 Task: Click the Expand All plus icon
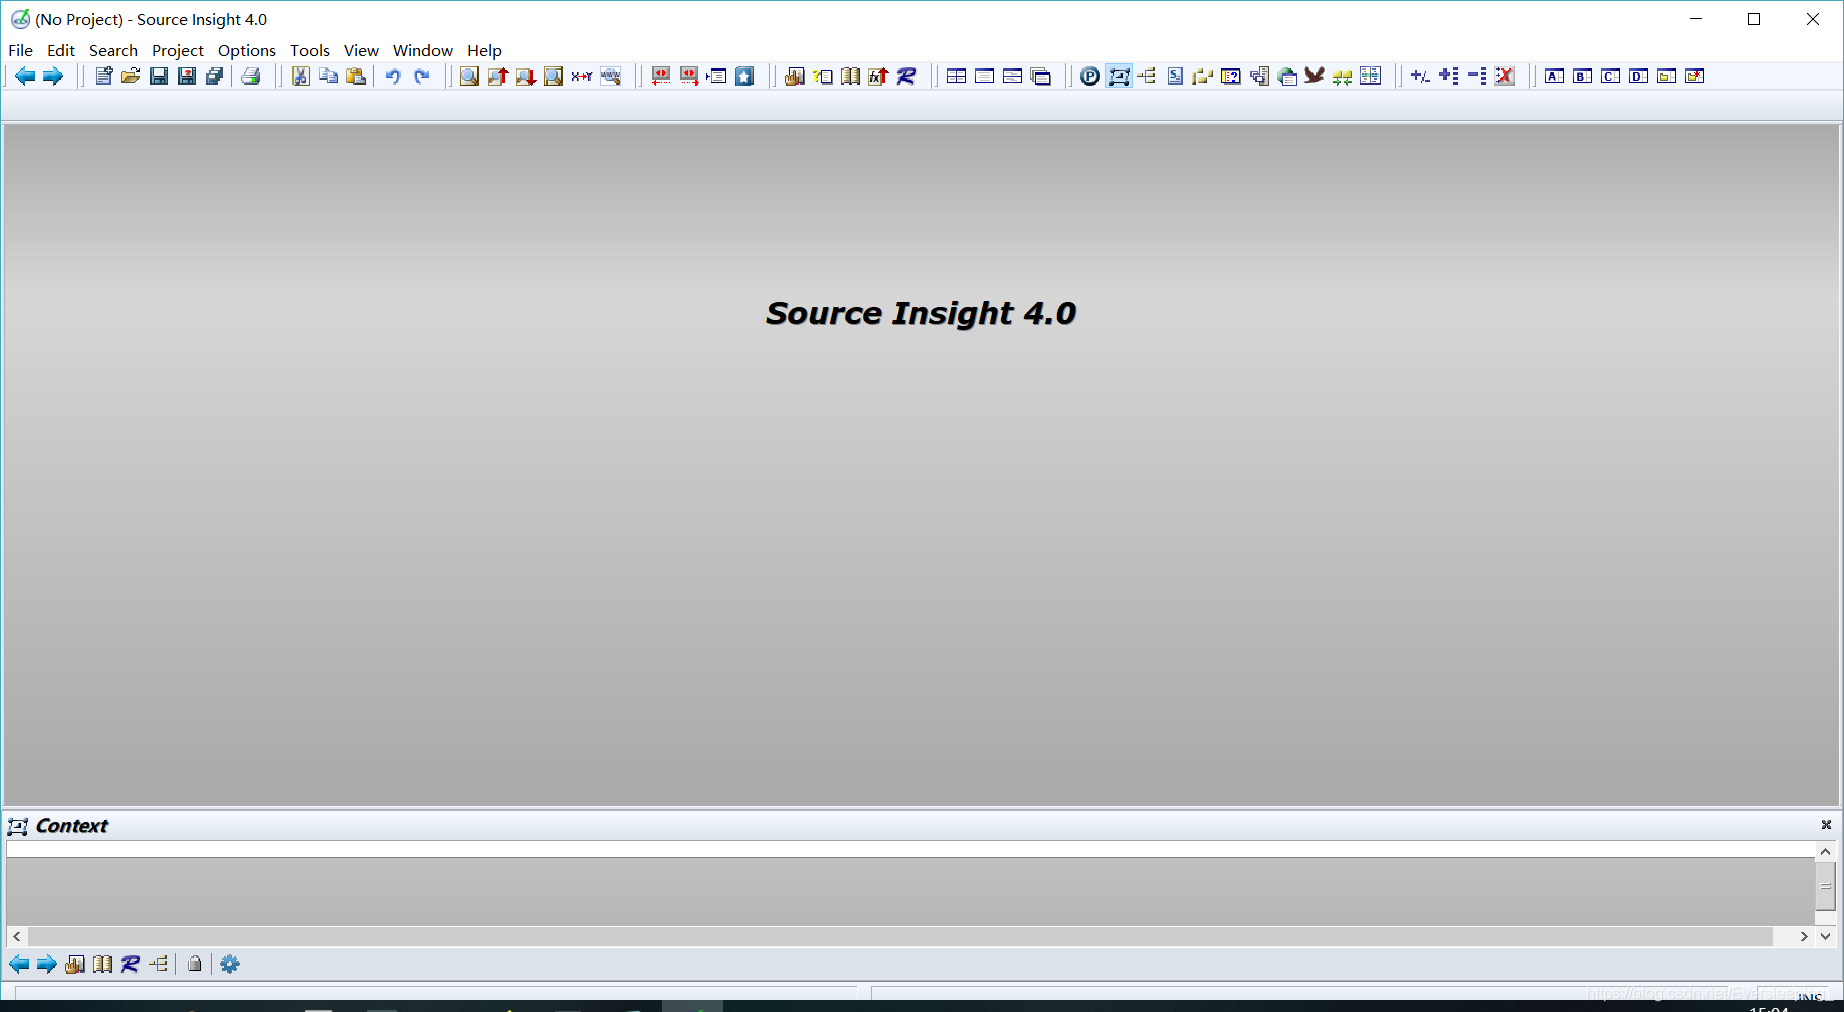click(x=1449, y=76)
